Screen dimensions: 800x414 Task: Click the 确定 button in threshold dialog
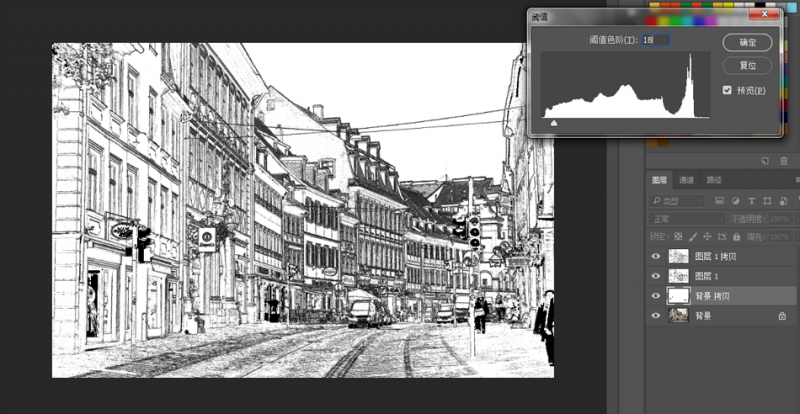point(747,42)
